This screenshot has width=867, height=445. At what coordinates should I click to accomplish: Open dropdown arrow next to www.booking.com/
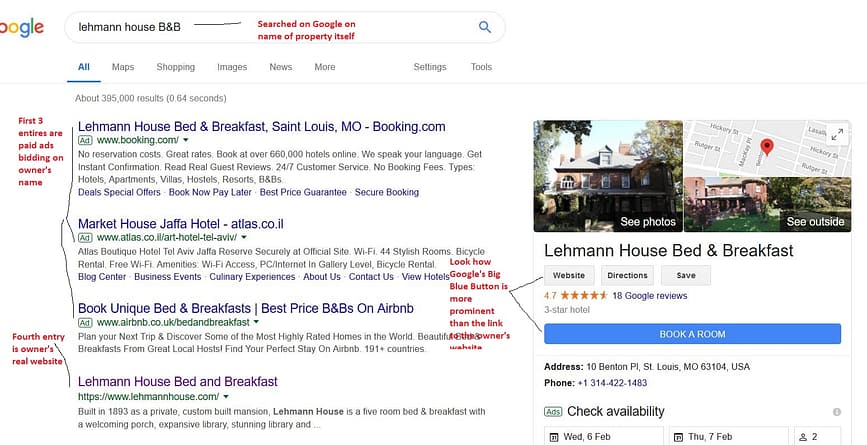click(x=186, y=140)
